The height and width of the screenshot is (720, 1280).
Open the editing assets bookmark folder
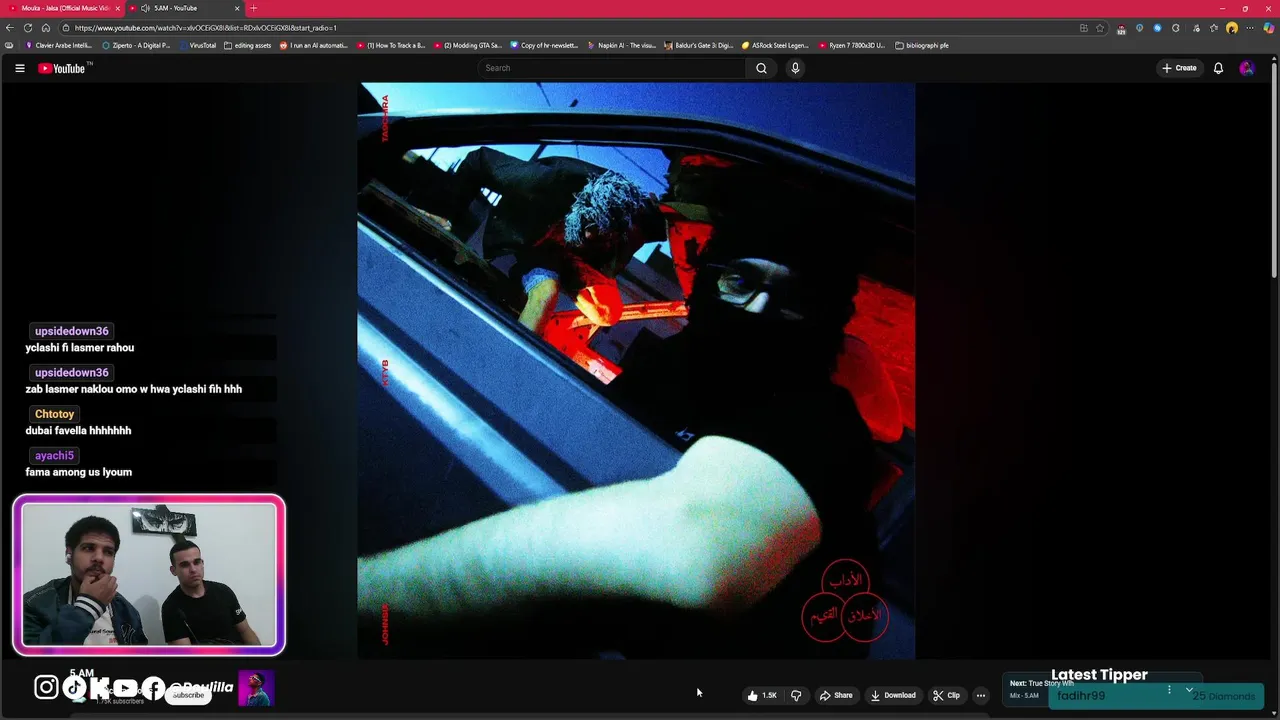coord(248,45)
